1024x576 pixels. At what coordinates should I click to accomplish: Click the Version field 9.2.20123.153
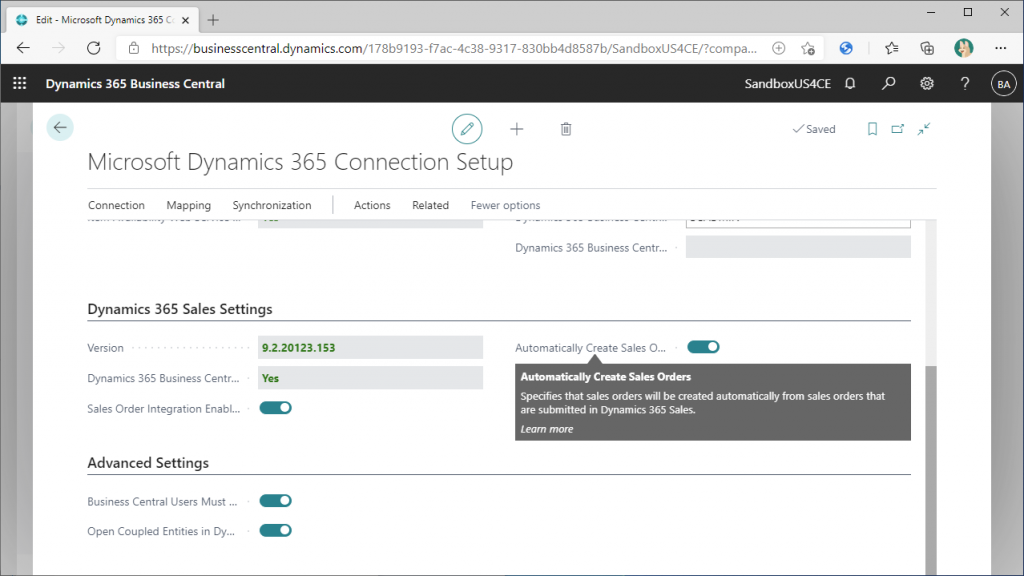tap(370, 347)
